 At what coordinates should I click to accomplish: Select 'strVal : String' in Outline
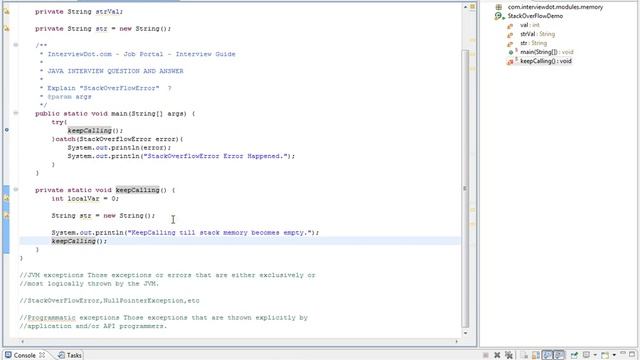point(537,34)
